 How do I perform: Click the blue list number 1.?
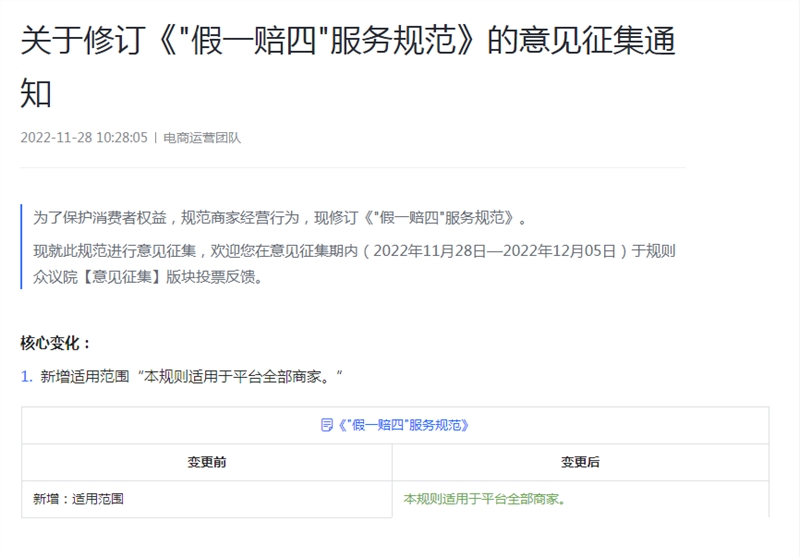coord(27,376)
